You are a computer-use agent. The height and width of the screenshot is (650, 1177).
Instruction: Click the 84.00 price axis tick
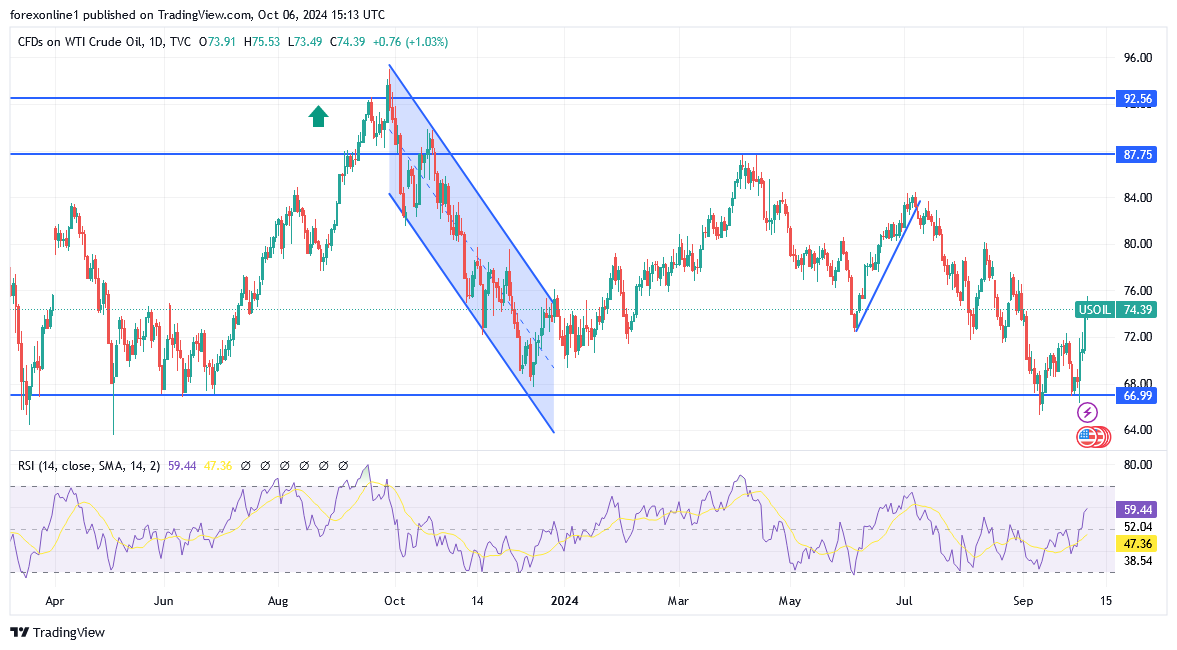click(1137, 198)
